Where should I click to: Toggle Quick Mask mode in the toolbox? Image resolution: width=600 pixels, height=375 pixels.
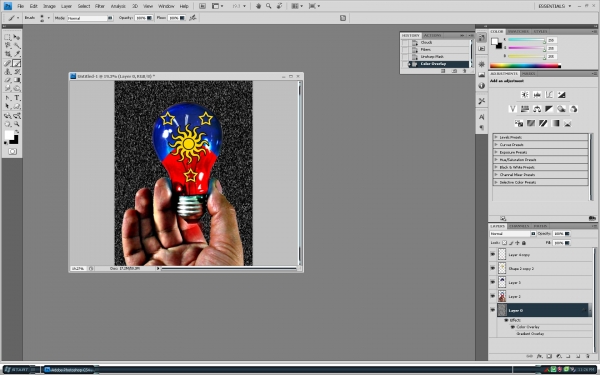pyautogui.click(x=12, y=152)
